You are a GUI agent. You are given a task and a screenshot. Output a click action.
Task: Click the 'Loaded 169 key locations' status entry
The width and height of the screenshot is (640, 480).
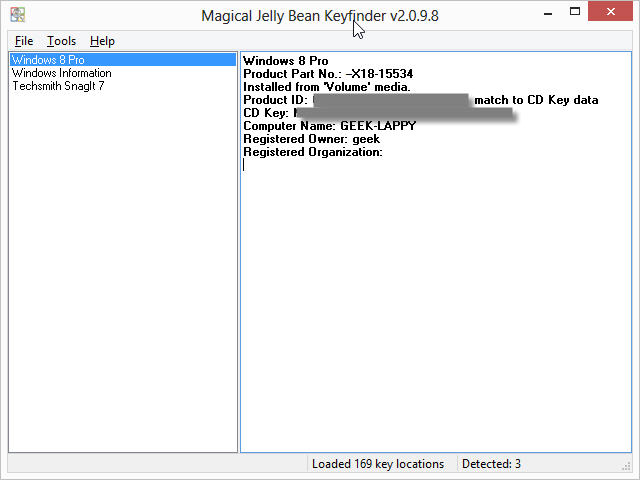coord(378,464)
